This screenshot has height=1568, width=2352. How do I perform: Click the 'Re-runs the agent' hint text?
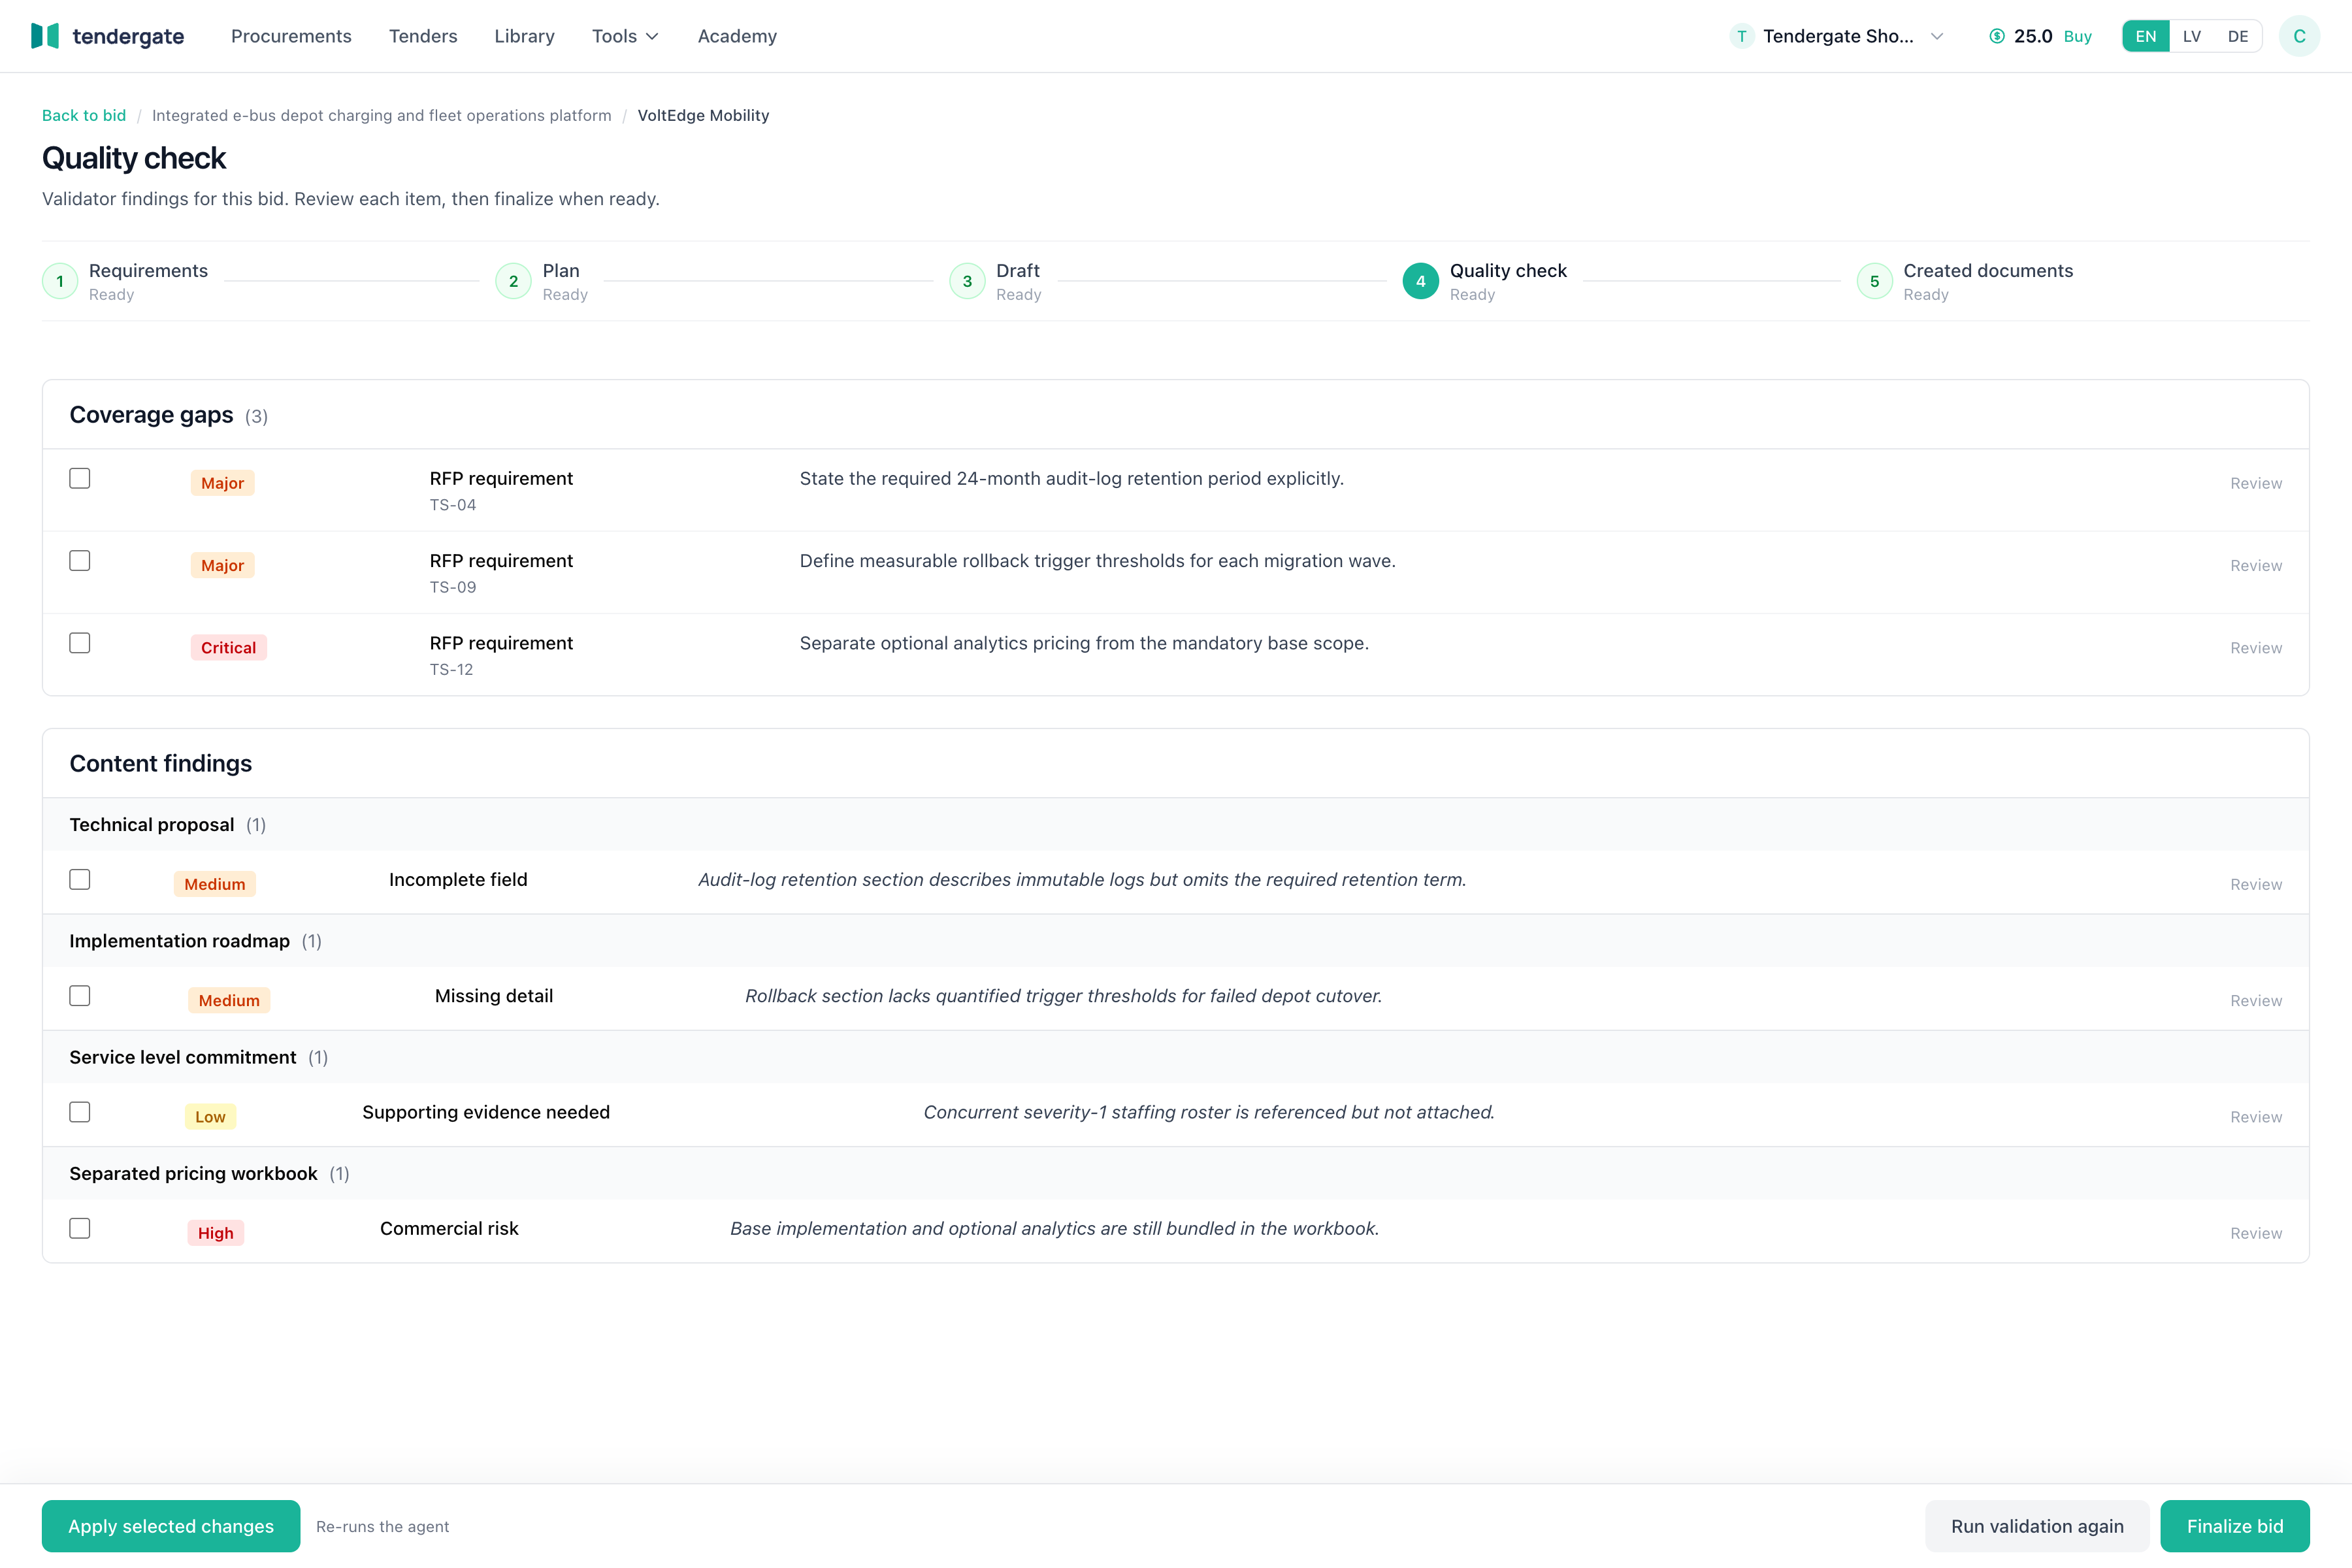tap(382, 1526)
